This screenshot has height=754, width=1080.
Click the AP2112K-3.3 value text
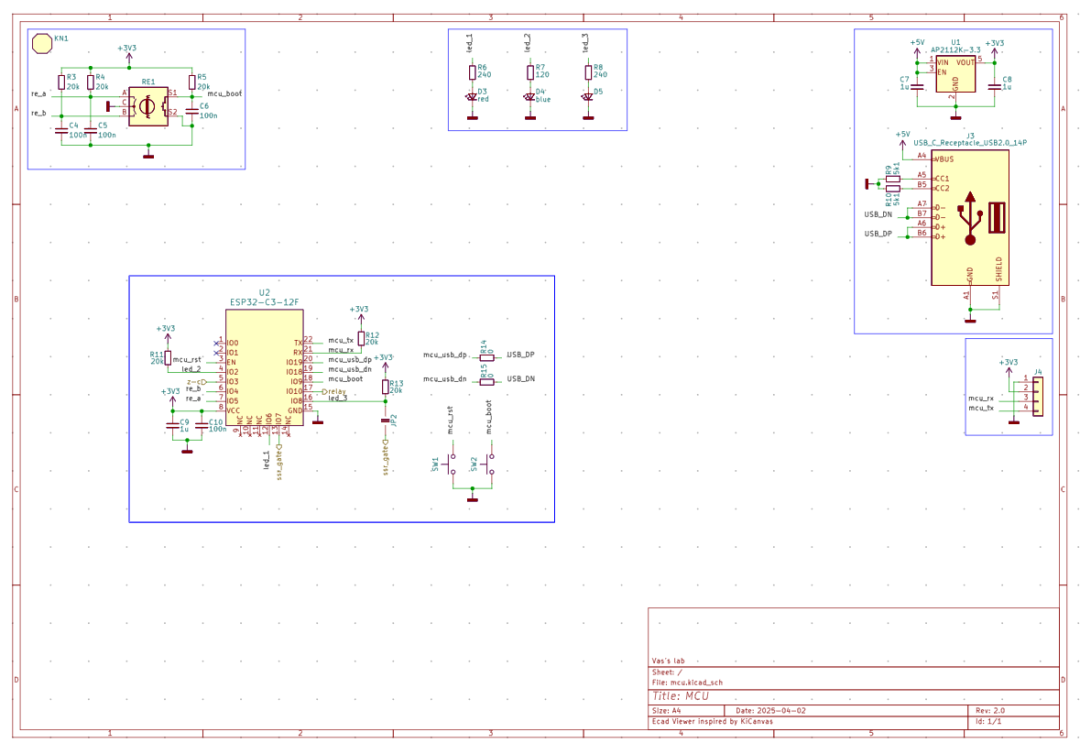pos(955,50)
